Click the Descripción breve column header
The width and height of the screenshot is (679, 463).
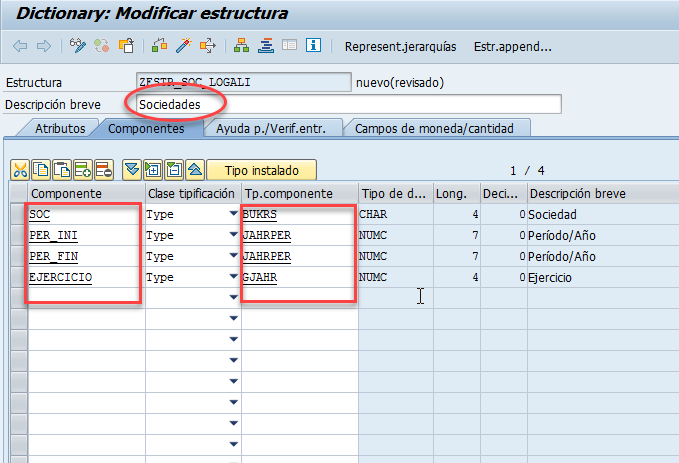coord(603,193)
